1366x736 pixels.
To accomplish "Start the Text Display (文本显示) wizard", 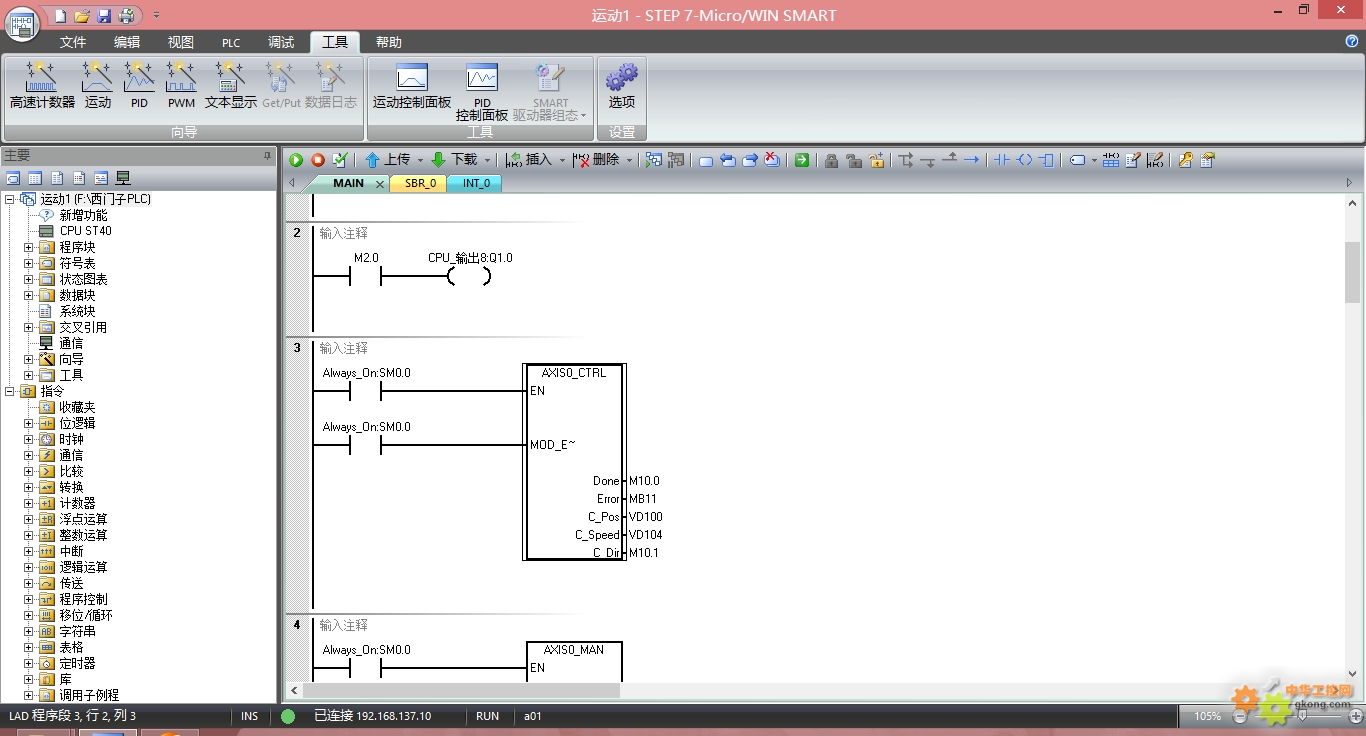I will point(231,85).
